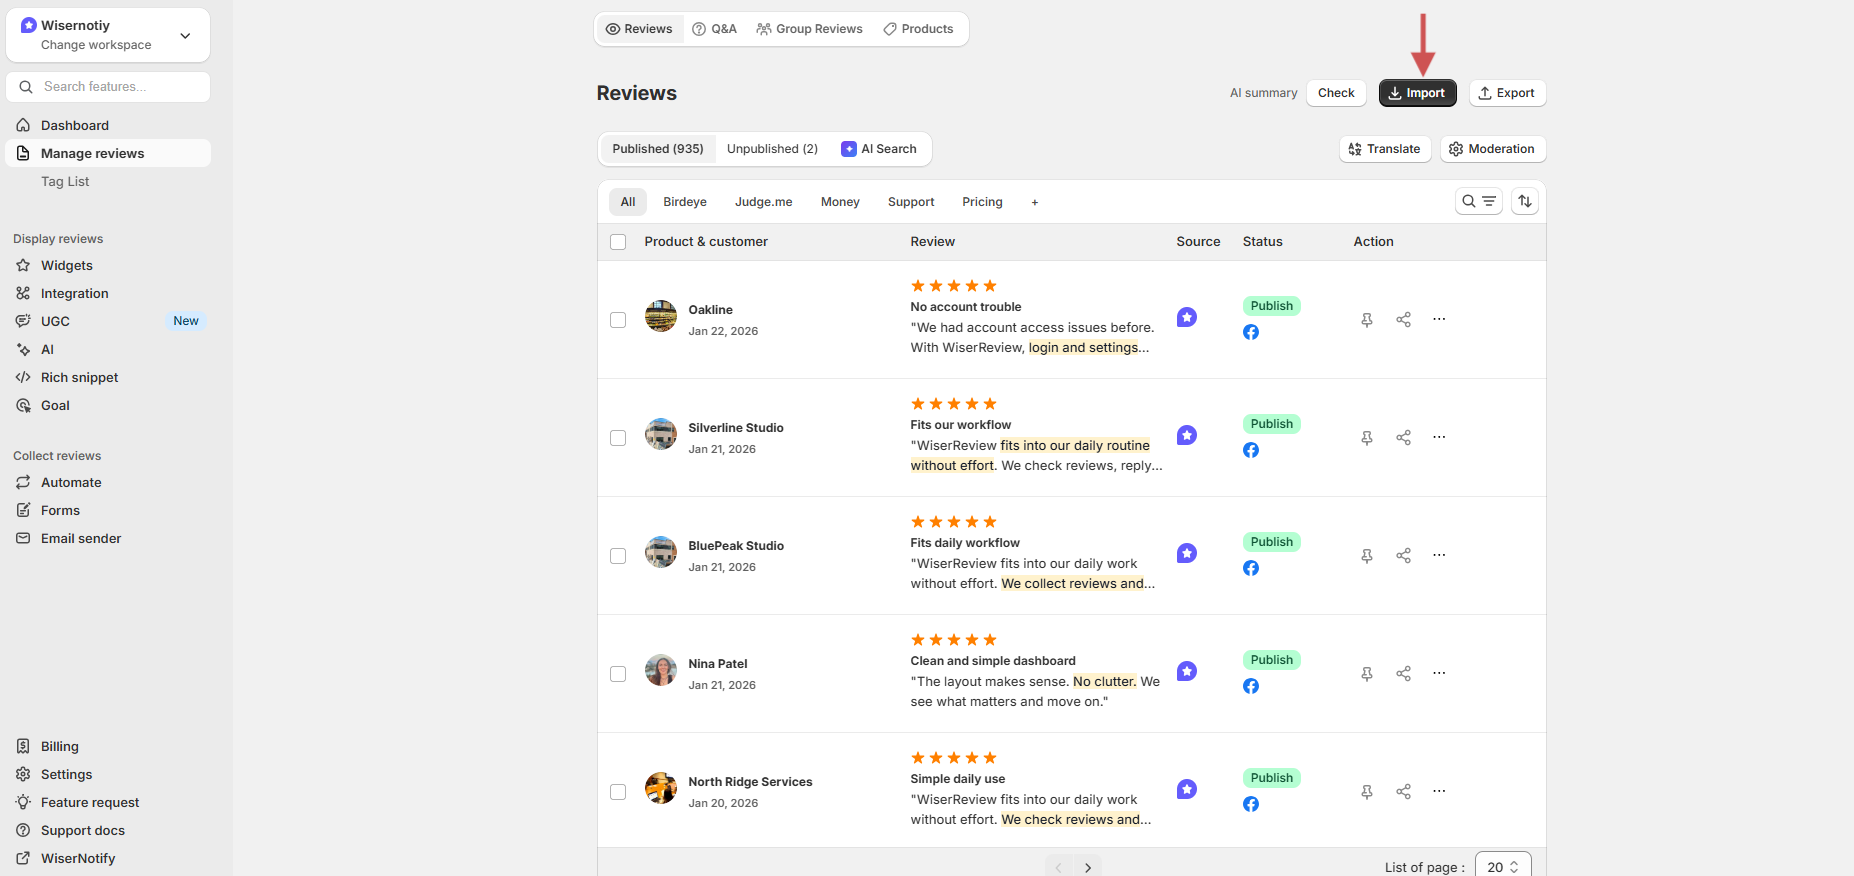Open Integration in the sidebar
1854x876 pixels.
click(108, 293)
